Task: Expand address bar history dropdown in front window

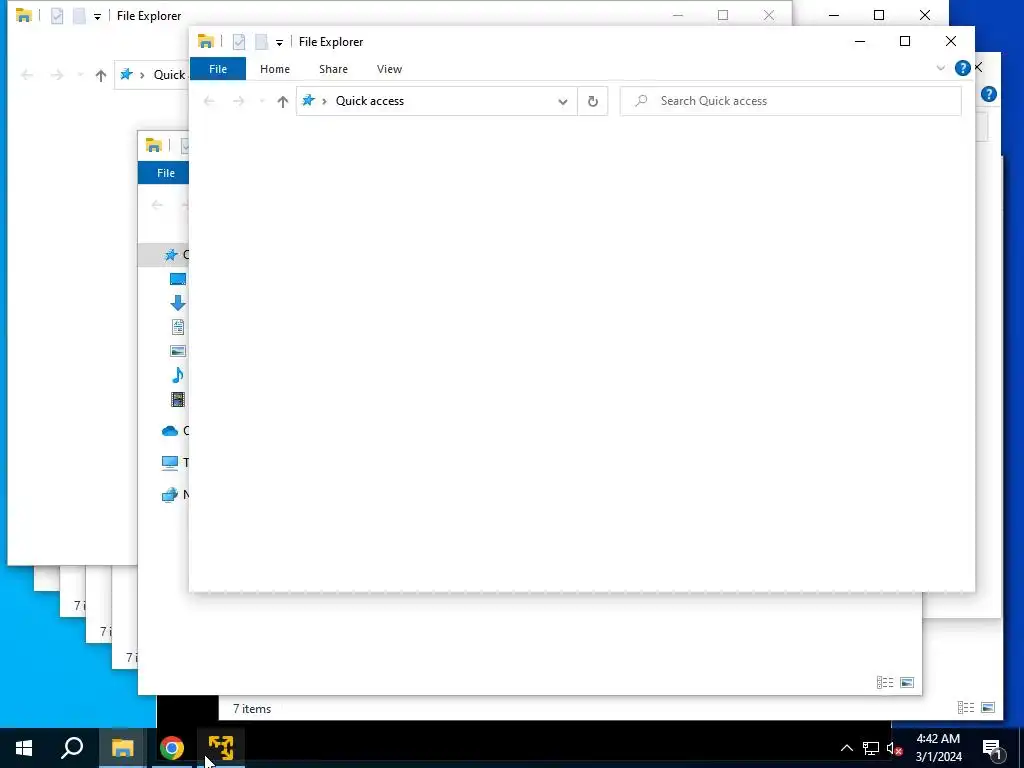Action: 562,101
